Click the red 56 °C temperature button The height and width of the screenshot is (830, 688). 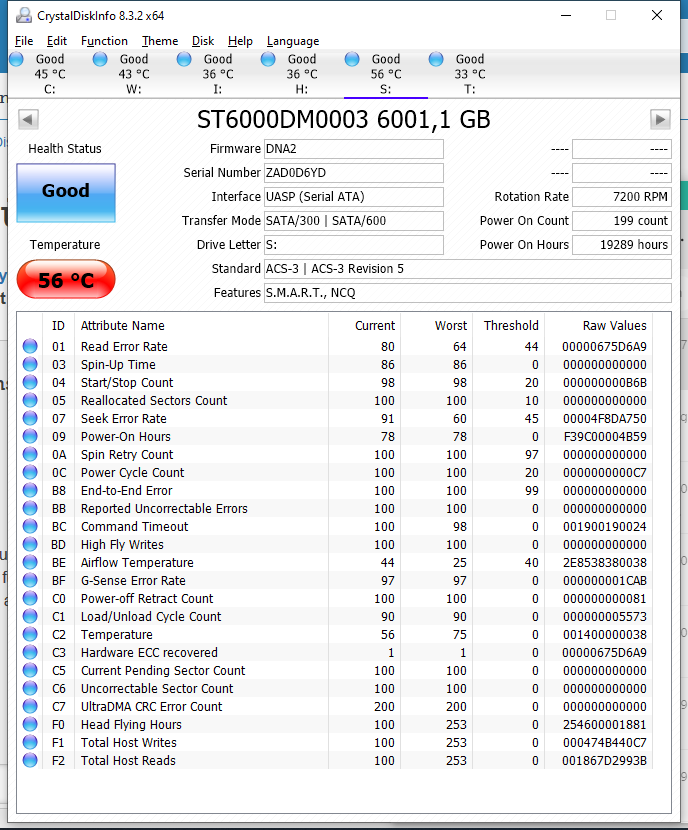66,280
